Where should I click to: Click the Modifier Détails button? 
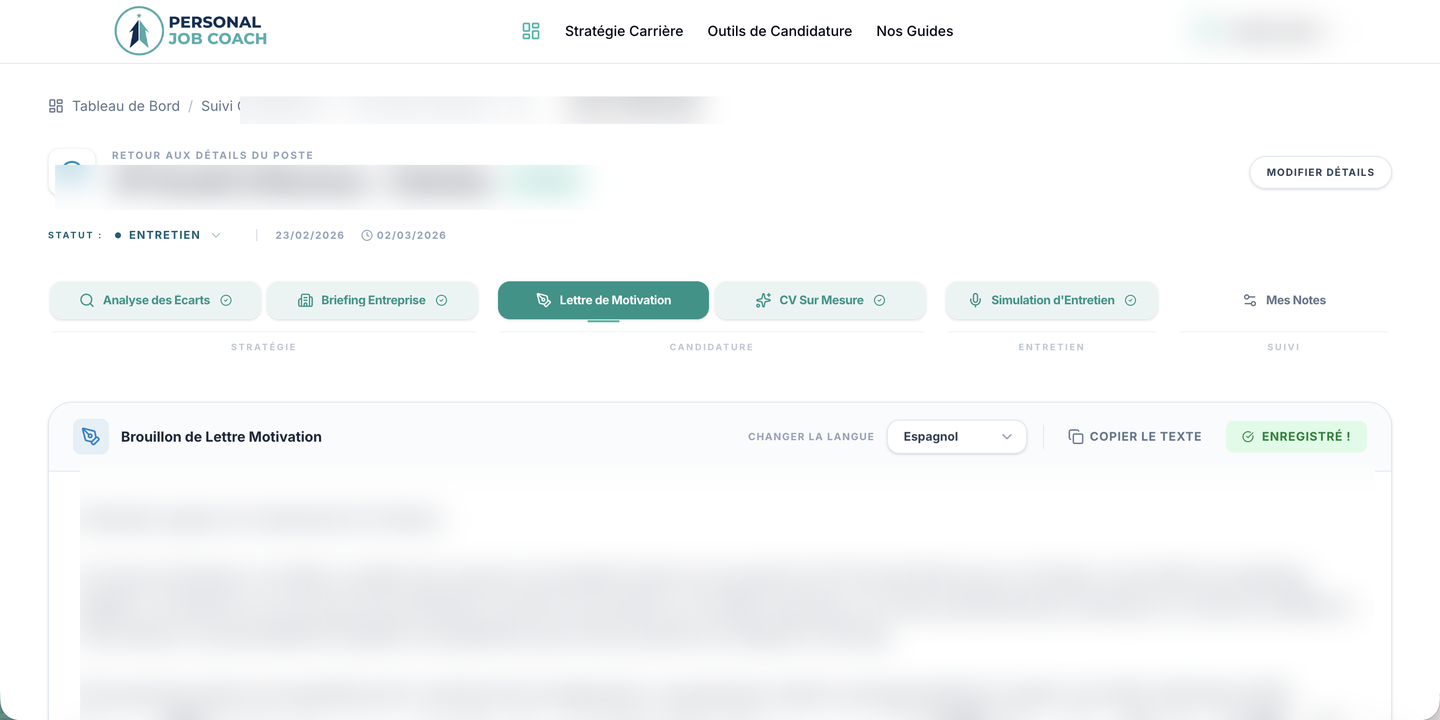[1320, 172]
